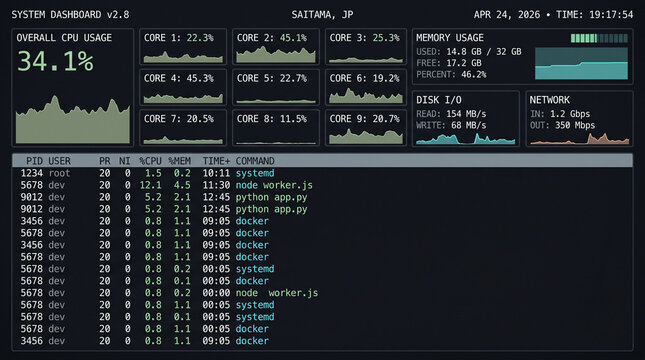Sort by the USER column header
Screen dimensions: 645x360
60,161
